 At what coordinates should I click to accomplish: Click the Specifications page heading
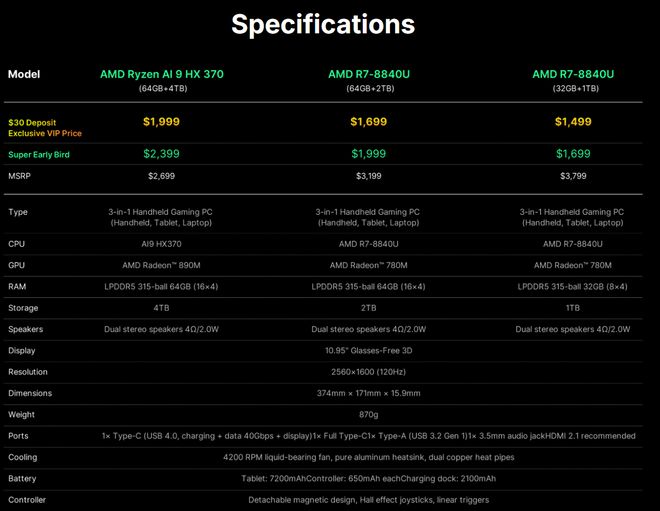(323, 25)
